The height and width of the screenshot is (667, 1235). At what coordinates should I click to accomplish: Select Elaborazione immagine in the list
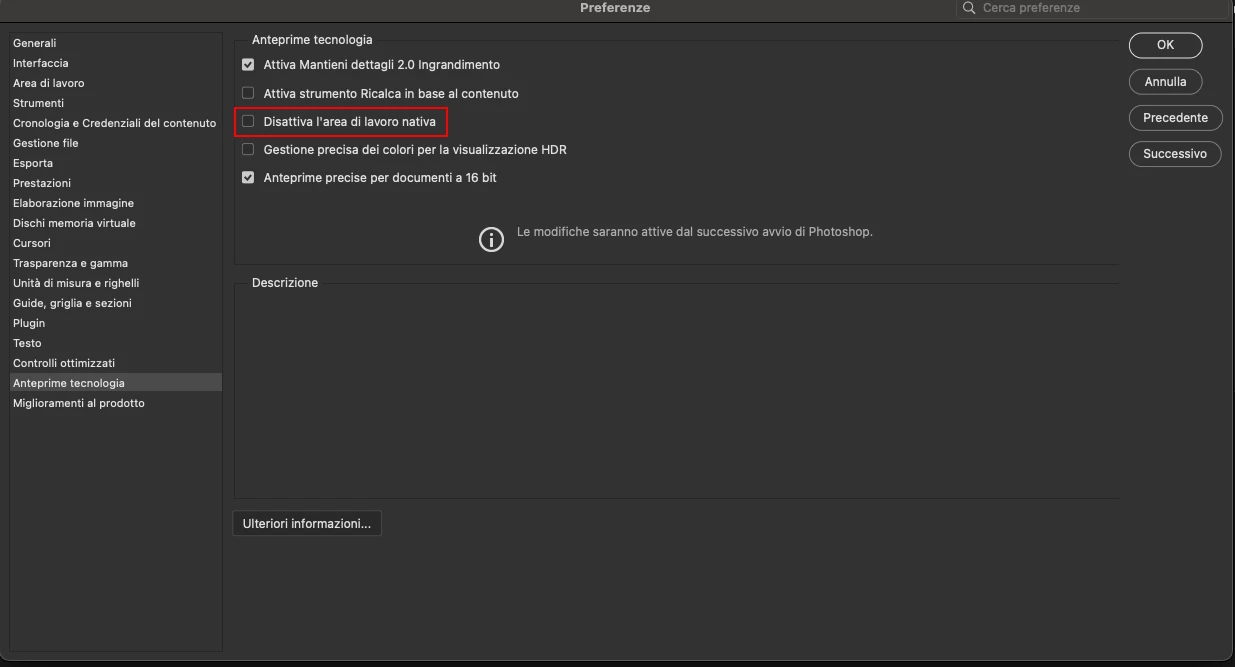pos(116,203)
